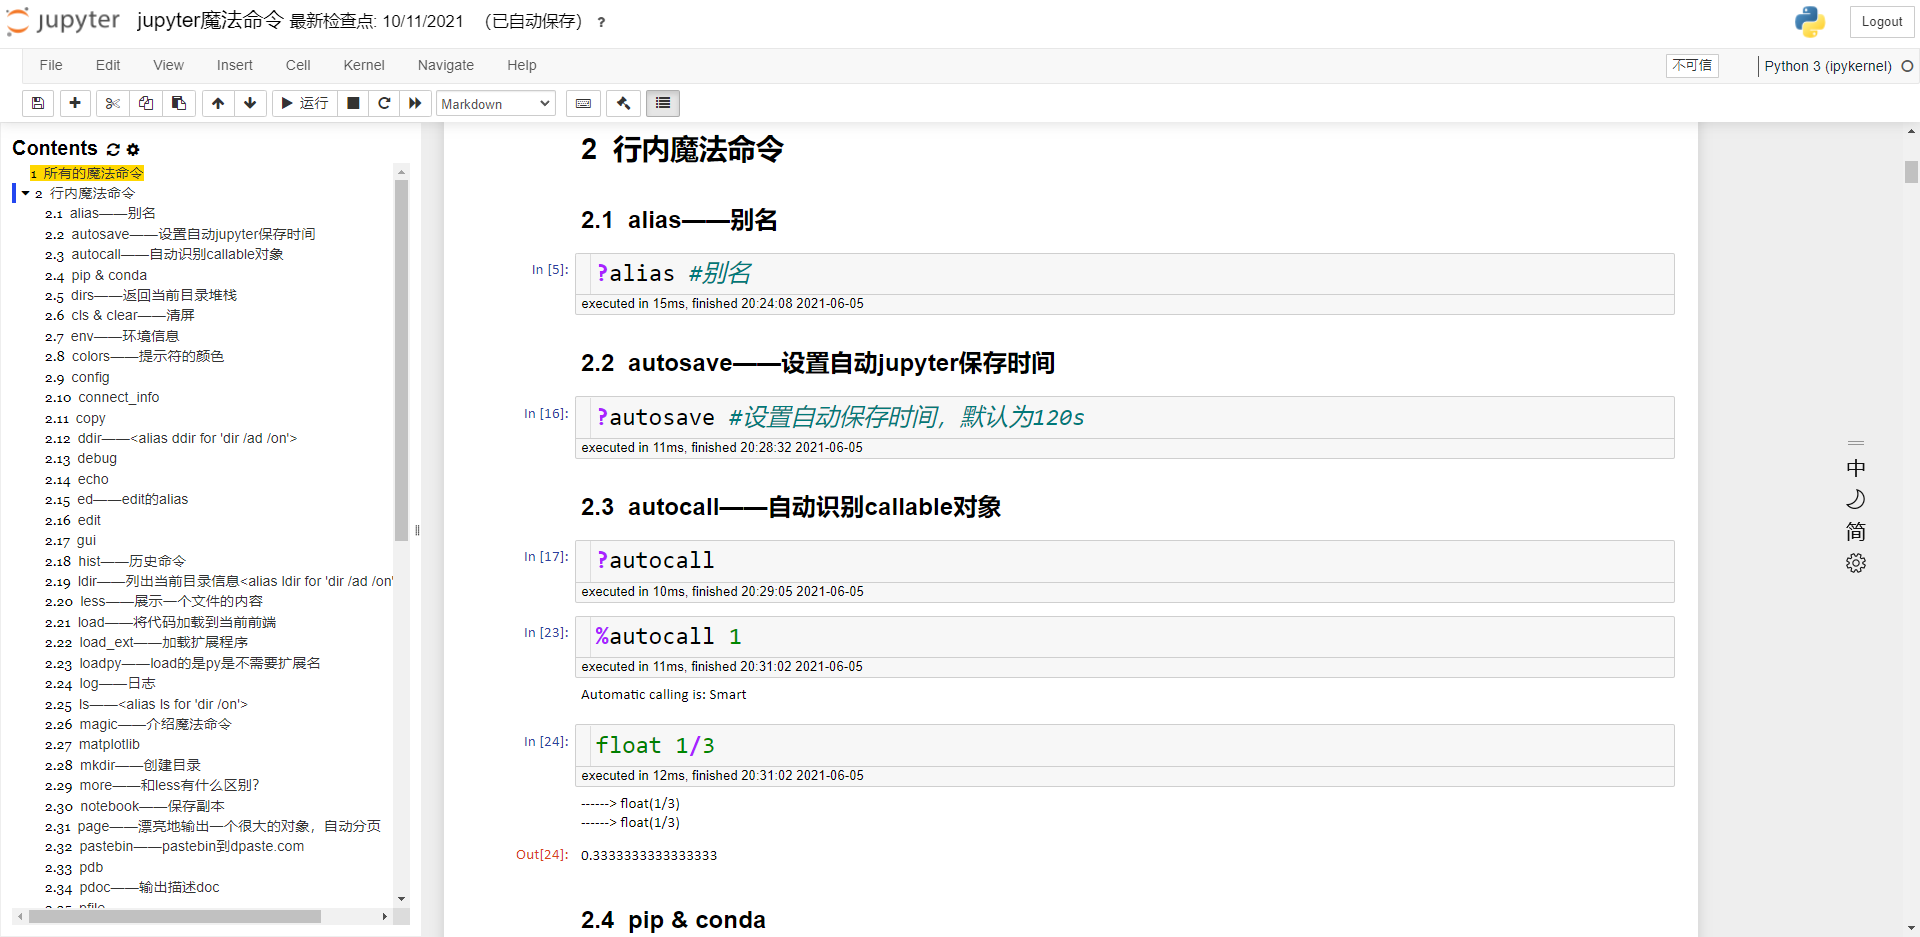Toggle the notebook trust status (不可信) button
This screenshot has width=1920, height=937.
(1692, 66)
